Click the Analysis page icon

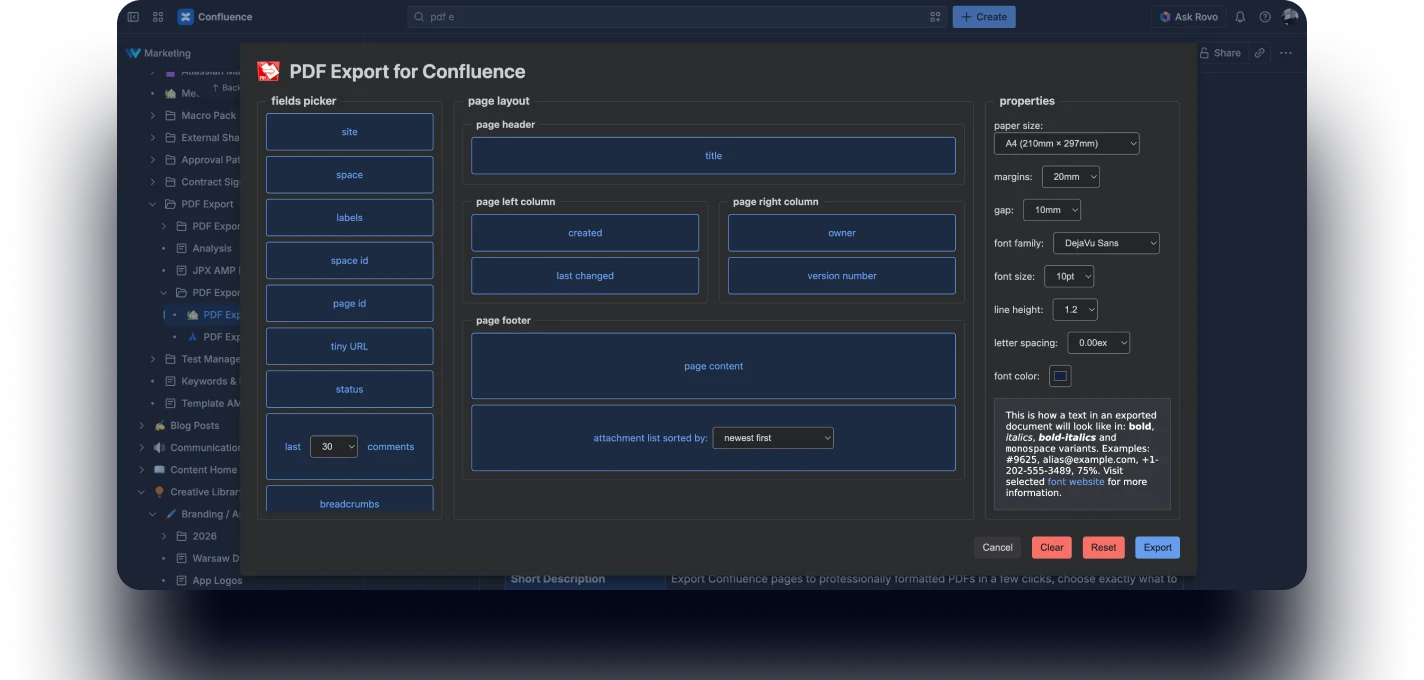[x=182, y=248]
